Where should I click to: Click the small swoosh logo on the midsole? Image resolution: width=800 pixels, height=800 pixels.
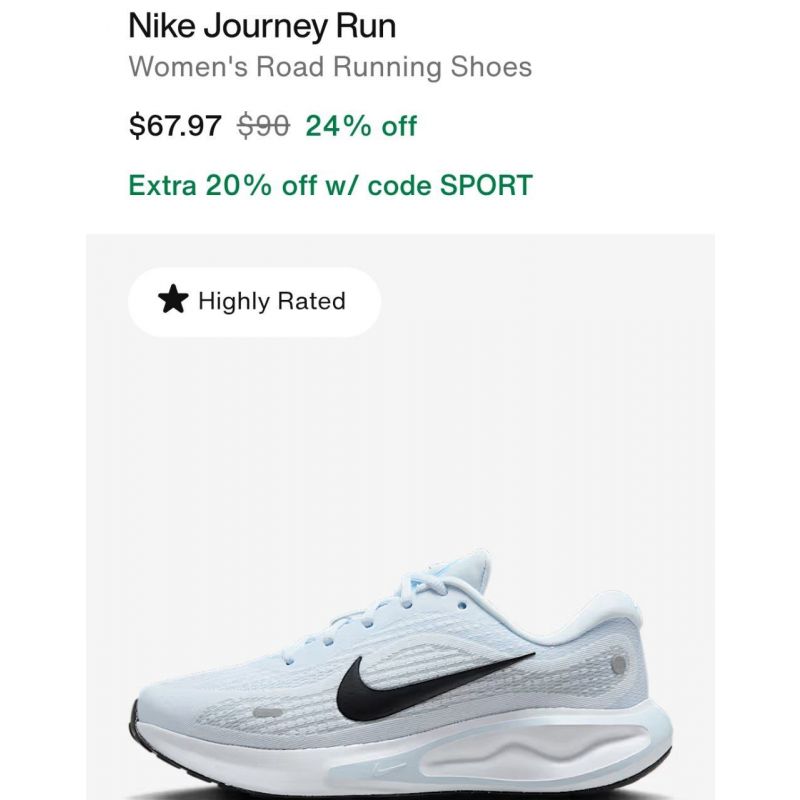pos(386,768)
